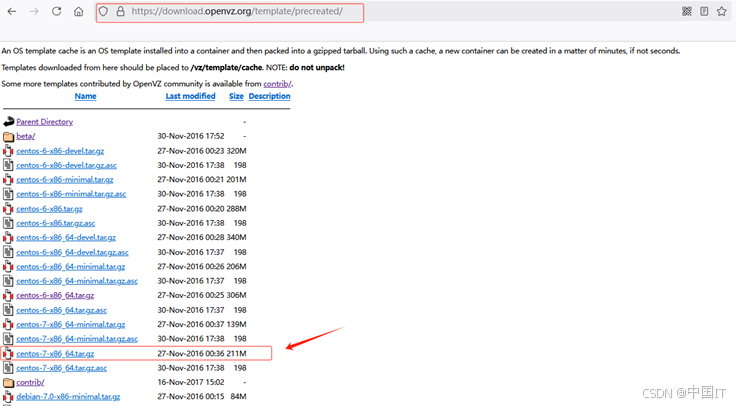Click archive icon of centos-7-x86_64-minimal.tar.gz
This screenshot has height=406, width=736.
coord(8,324)
